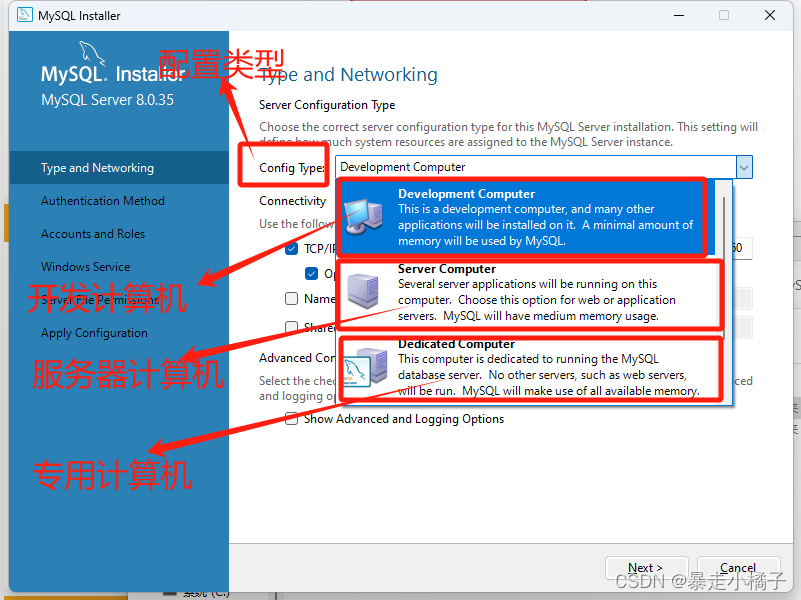This screenshot has height=600, width=801.
Task: Click the Next button
Action: click(646, 568)
